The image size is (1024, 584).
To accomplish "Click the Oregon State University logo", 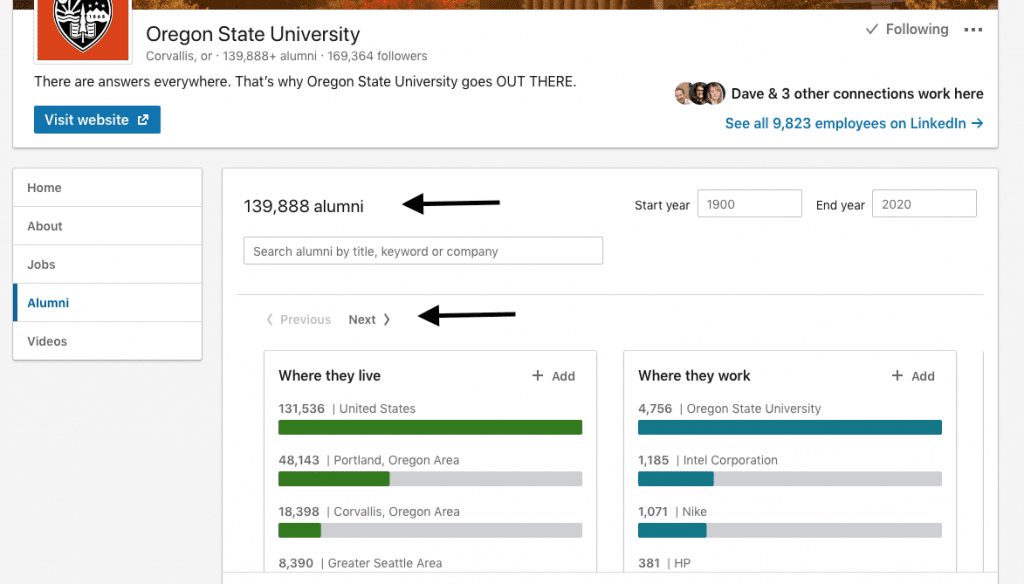I will pos(83,29).
